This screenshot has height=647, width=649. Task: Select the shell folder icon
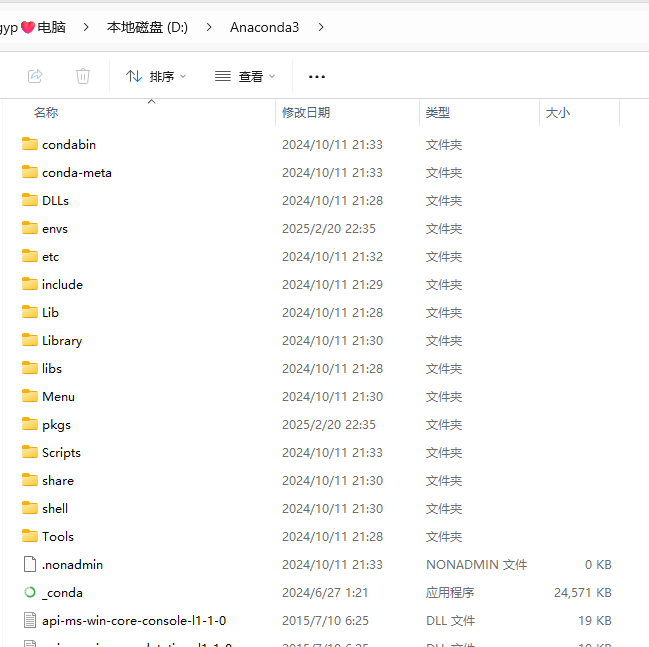point(30,508)
